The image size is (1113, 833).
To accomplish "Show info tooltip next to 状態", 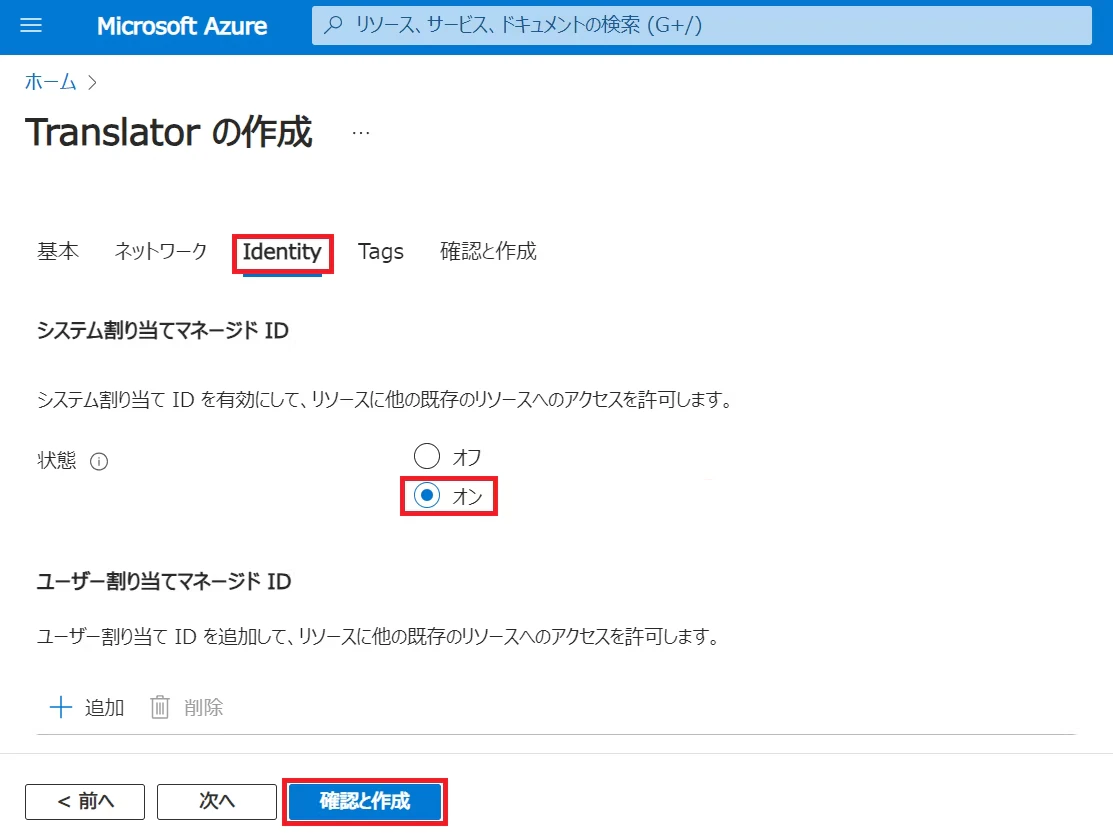I will (99, 462).
